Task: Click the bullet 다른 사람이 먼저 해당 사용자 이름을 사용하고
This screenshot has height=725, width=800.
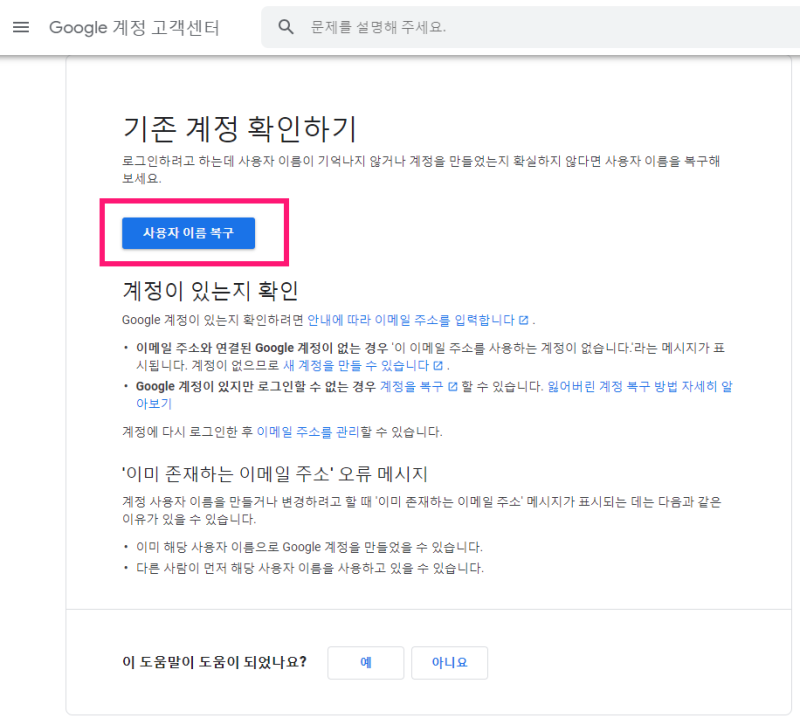Action: point(309,568)
